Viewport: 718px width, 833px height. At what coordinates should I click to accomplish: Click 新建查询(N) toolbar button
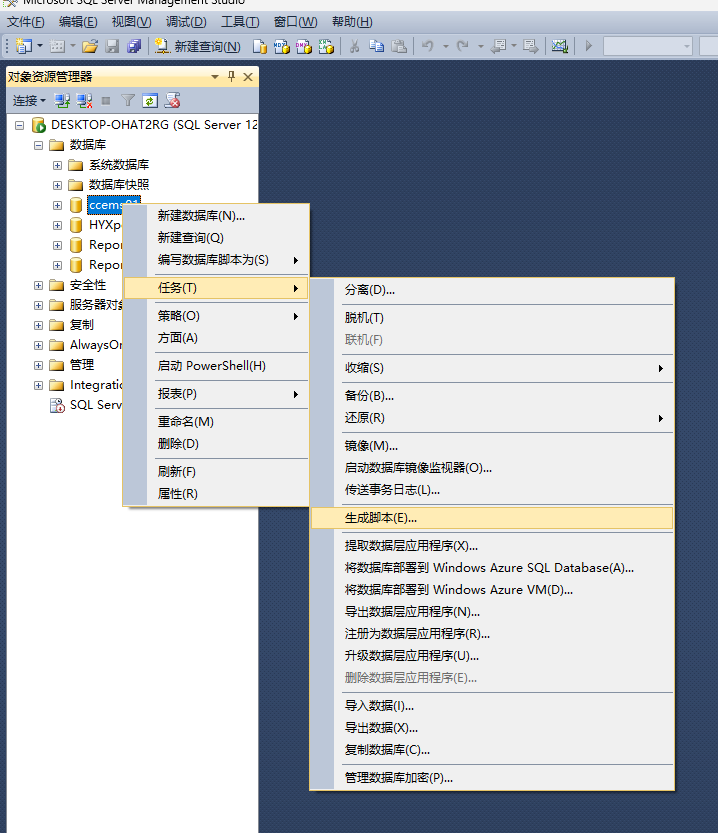(198, 46)
